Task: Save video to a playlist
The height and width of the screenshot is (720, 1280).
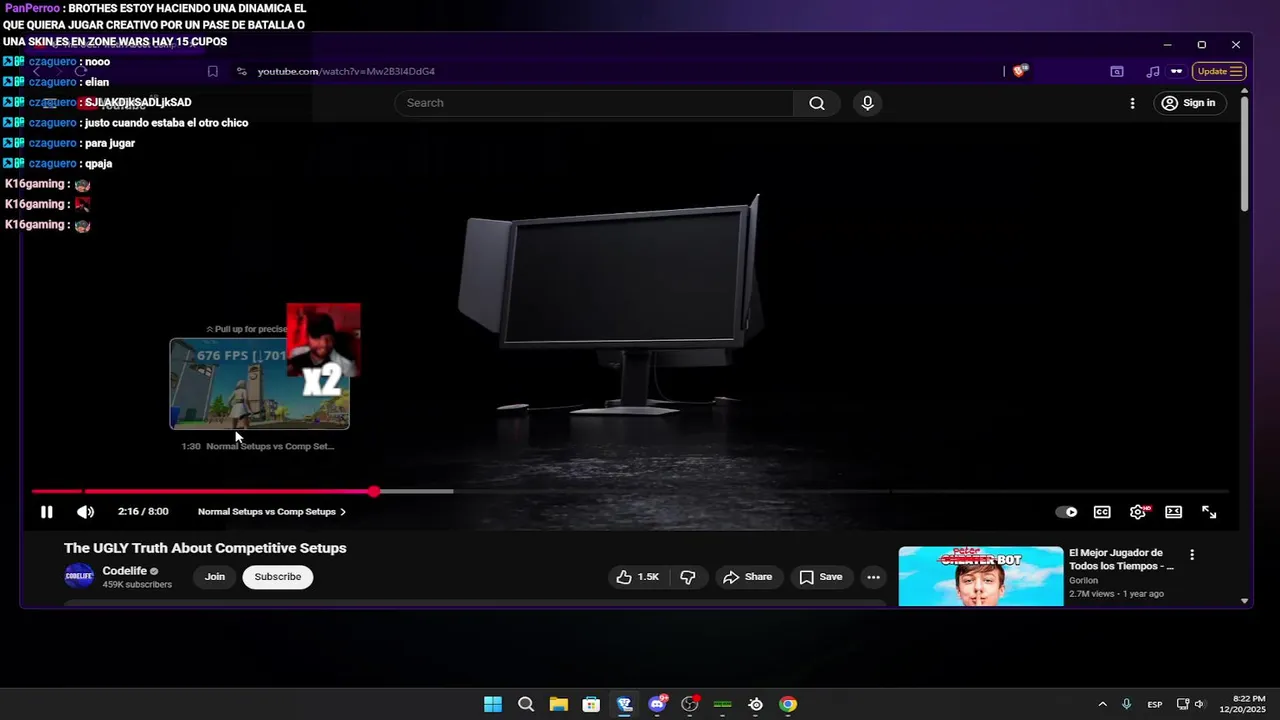Action: [821, 577]
